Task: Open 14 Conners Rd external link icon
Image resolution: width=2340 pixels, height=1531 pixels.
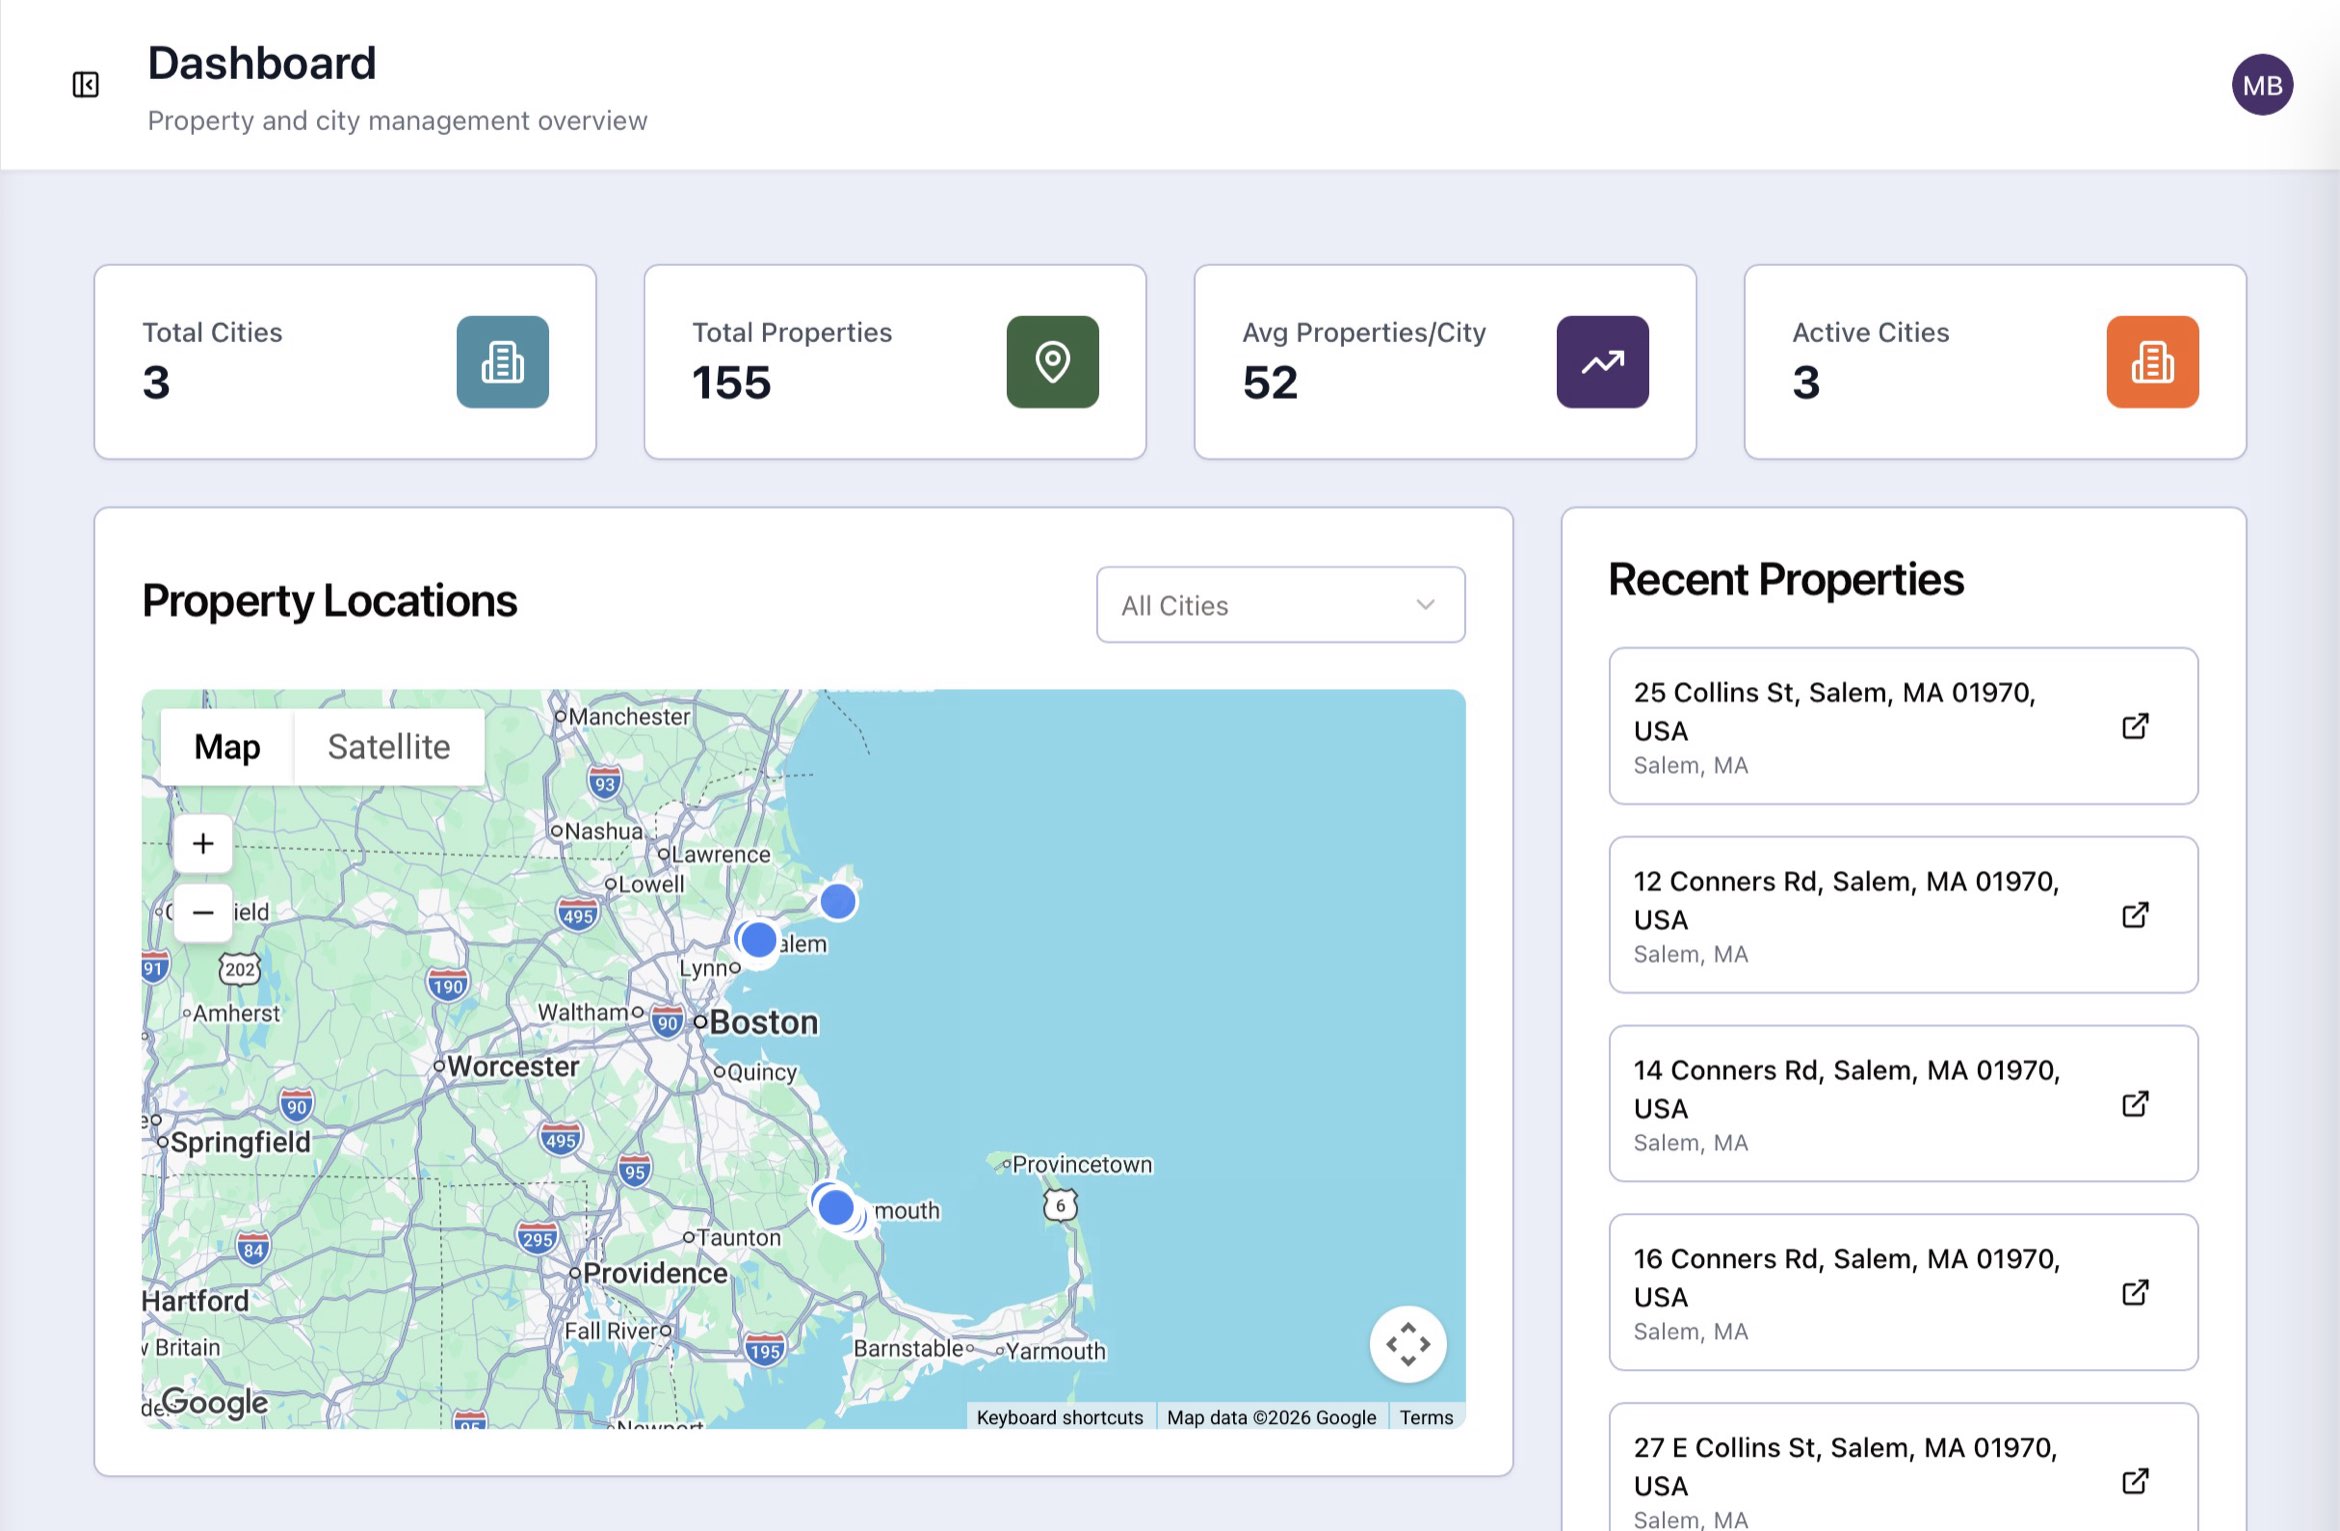Action: pyautogui.click(x=2135, y=1104)
